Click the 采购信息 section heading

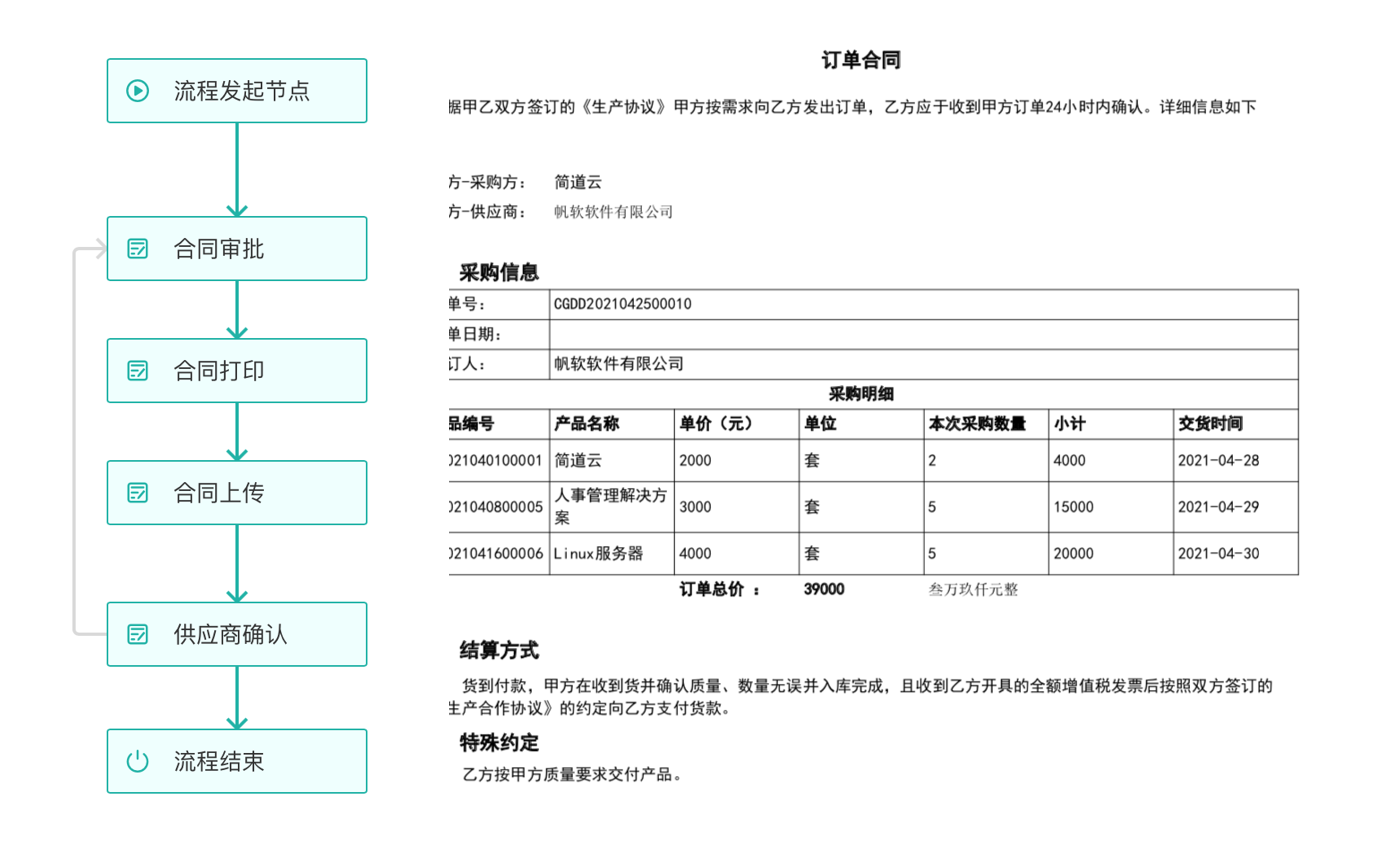click(x=499, y=272)
